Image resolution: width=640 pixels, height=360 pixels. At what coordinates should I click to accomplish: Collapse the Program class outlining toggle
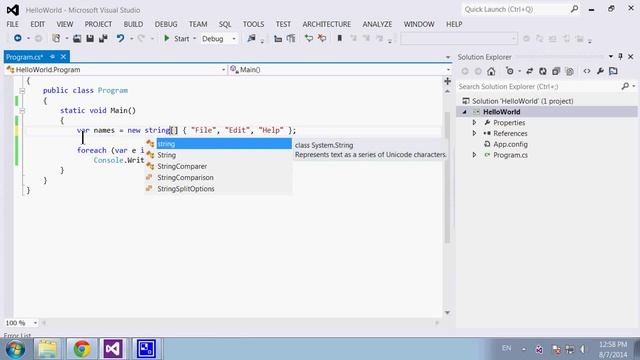[x=22, y=91]
